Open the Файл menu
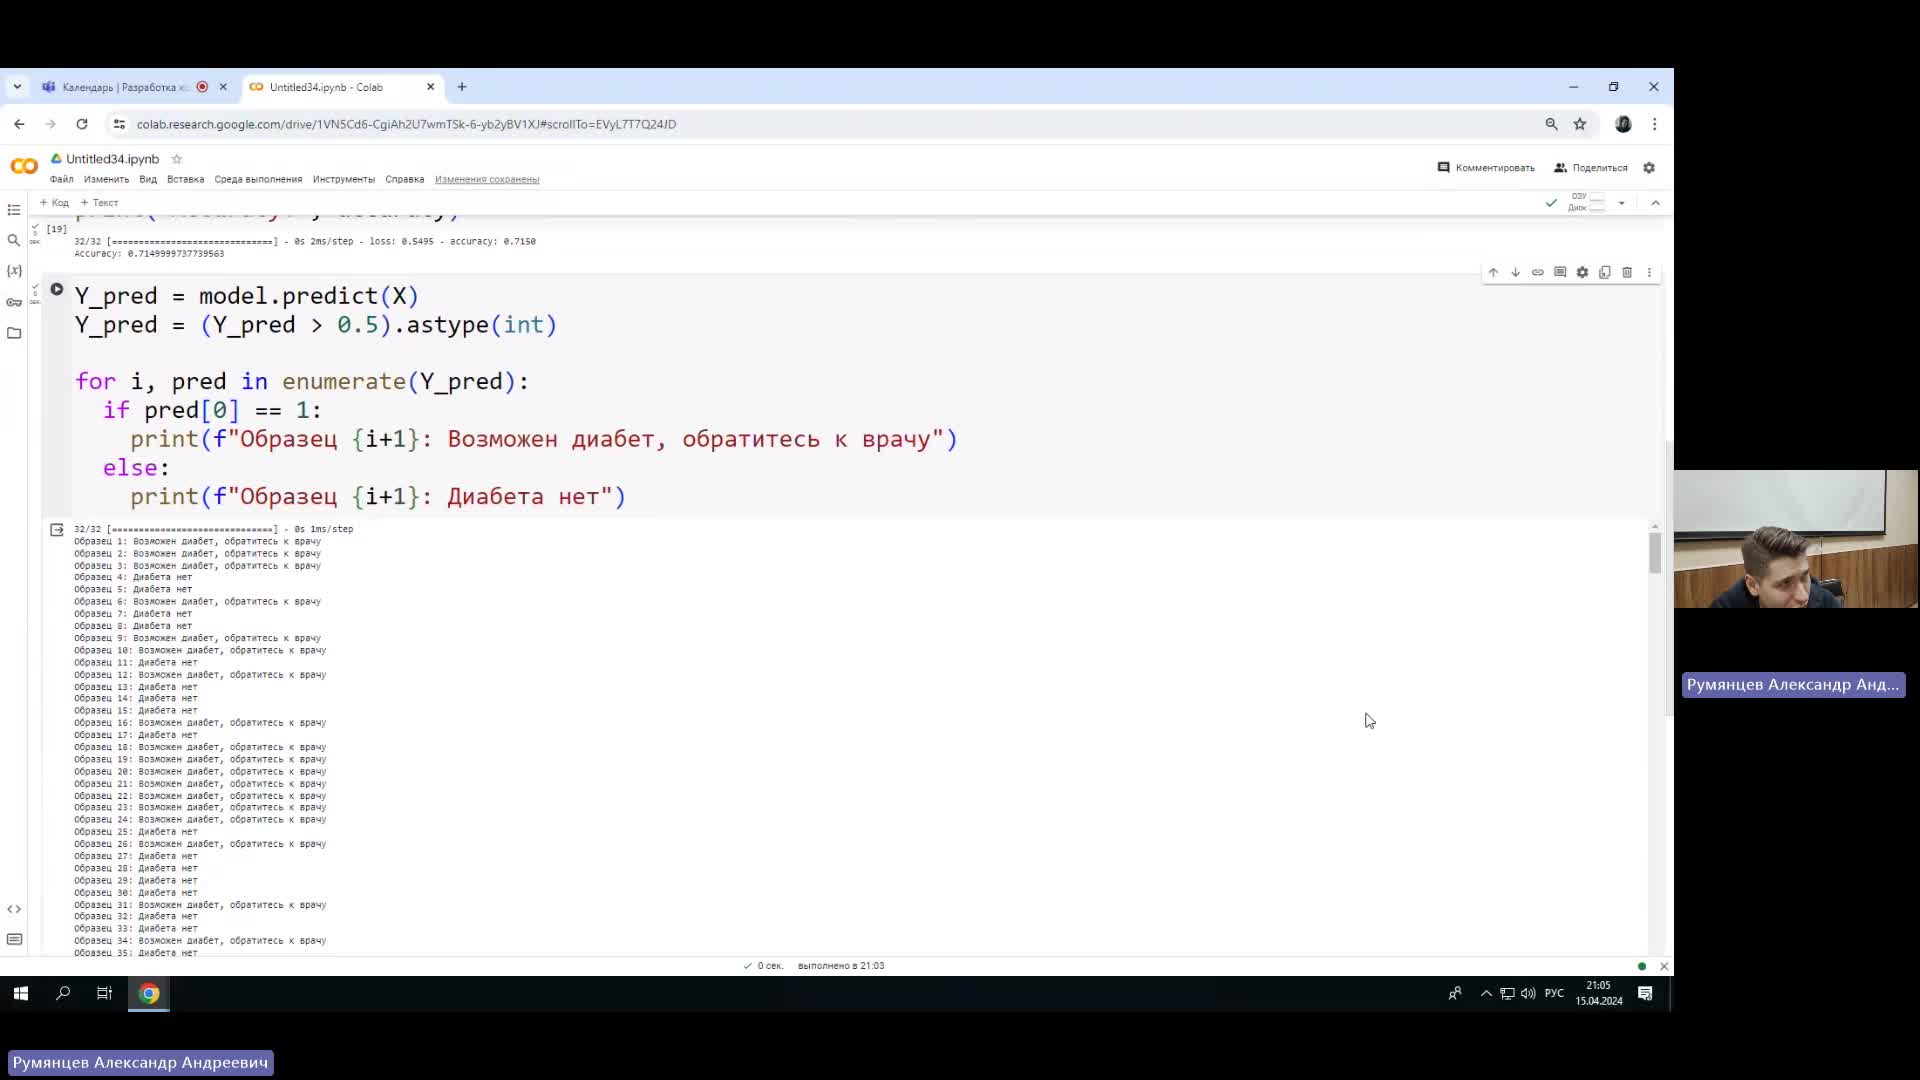The width and height of the screenshot is (1920, 1080). 61,180
